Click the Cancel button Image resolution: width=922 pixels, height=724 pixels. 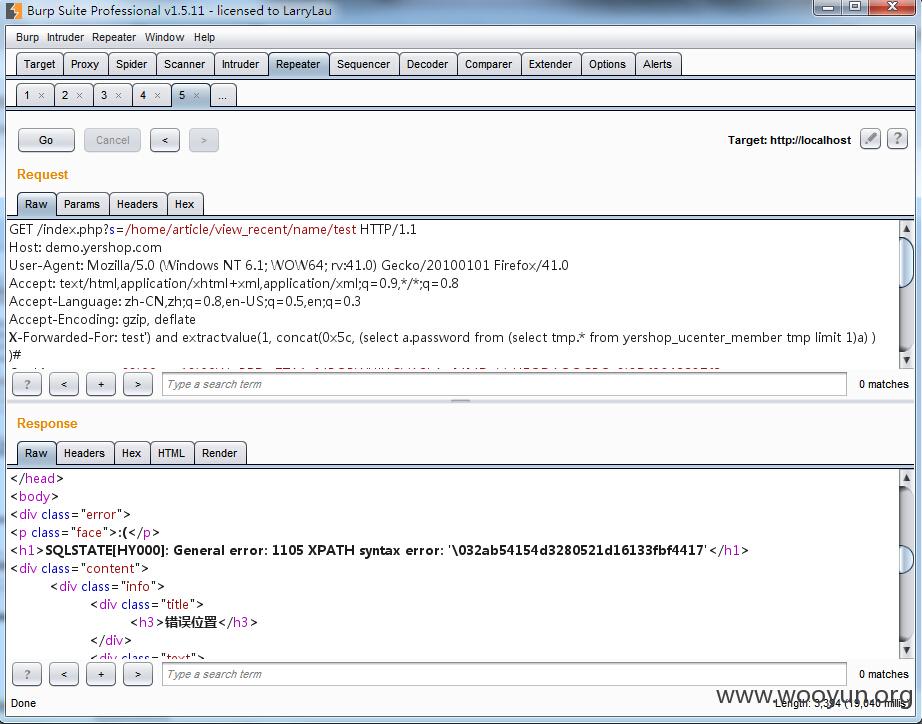[x=112, y=140]
